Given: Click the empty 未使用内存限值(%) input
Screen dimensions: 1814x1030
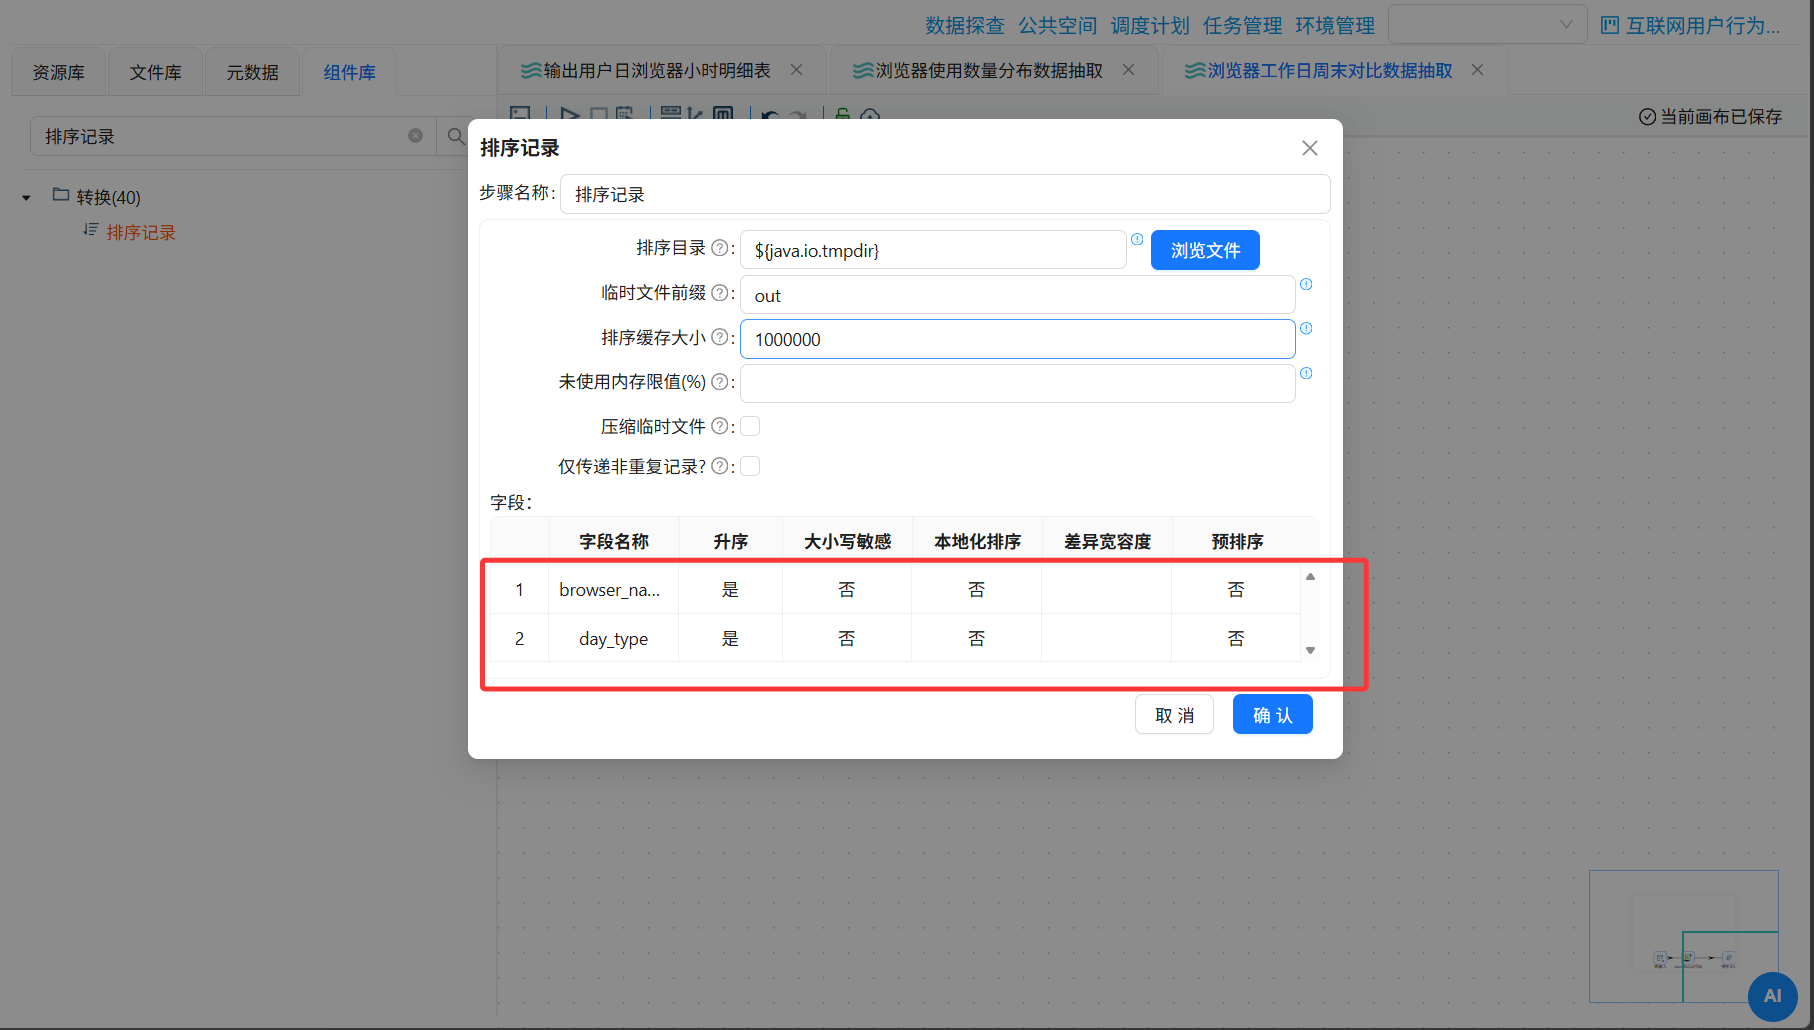Looking at the screenshot, I should (x=1017, y=383).
